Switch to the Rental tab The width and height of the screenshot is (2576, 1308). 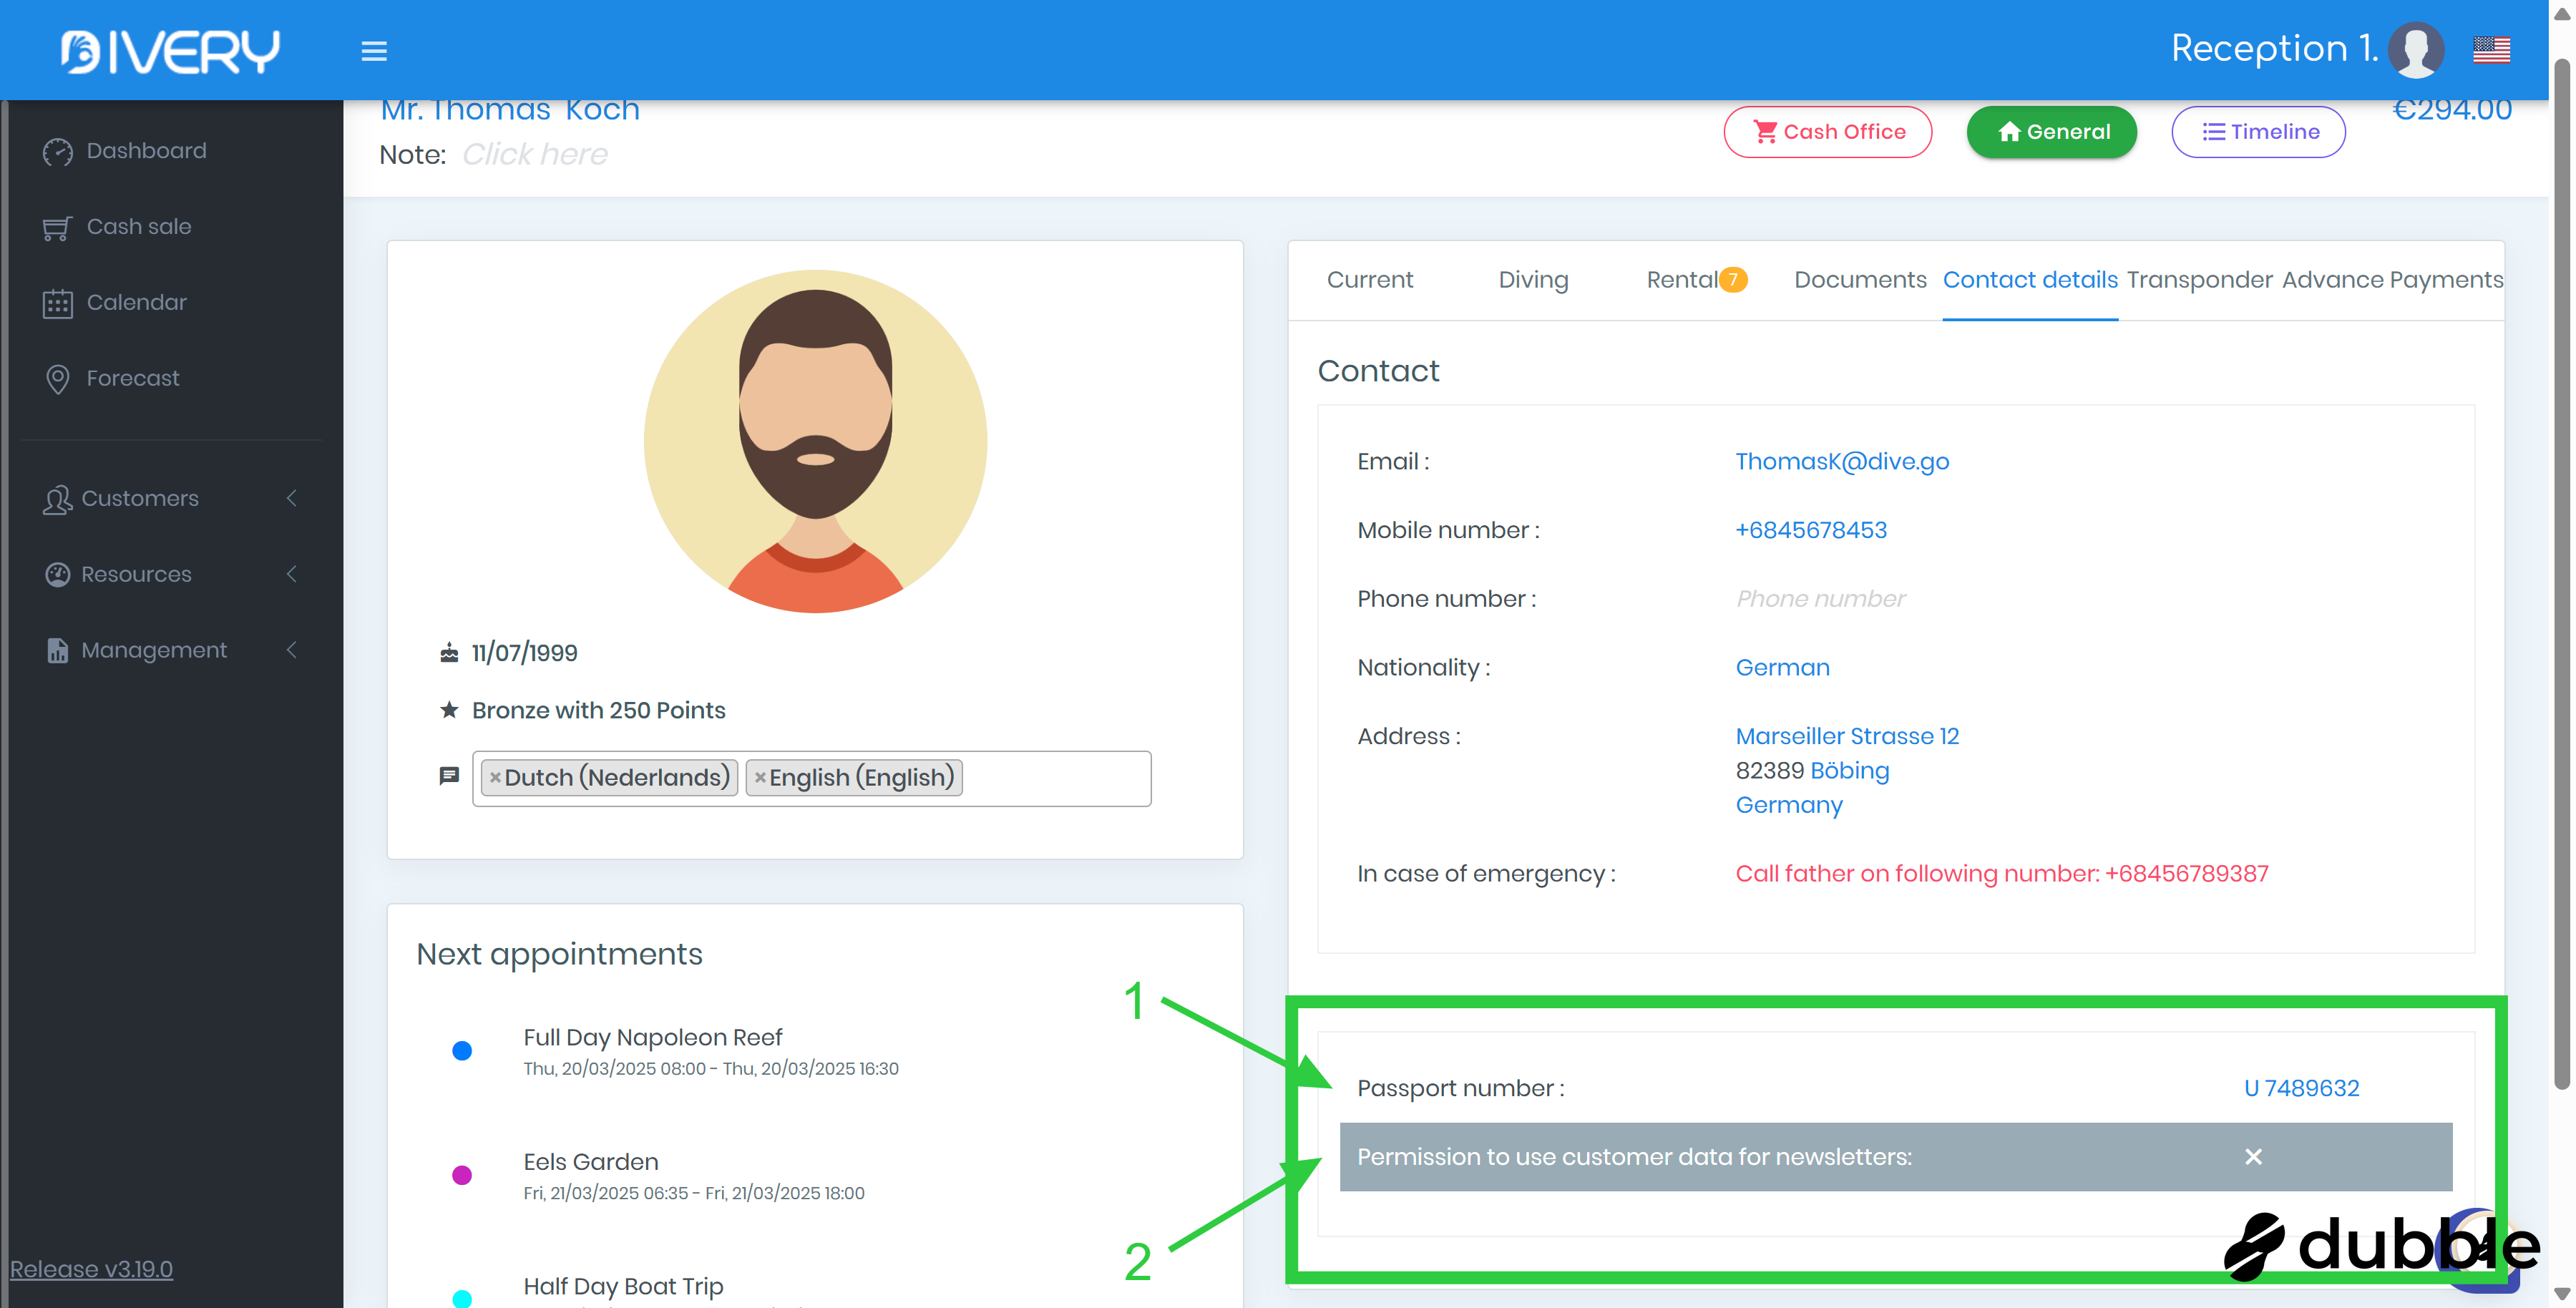tap(1683, 280)
